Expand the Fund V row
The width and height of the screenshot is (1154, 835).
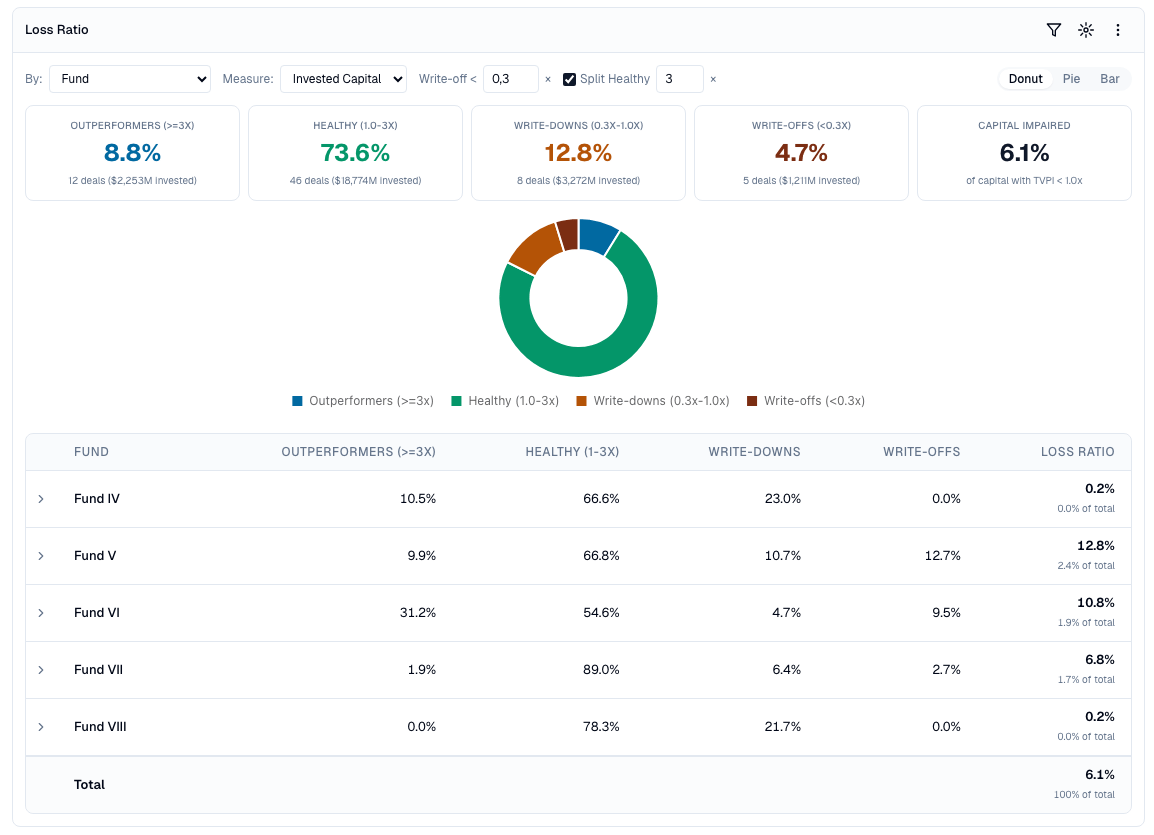tap(41, 556)
